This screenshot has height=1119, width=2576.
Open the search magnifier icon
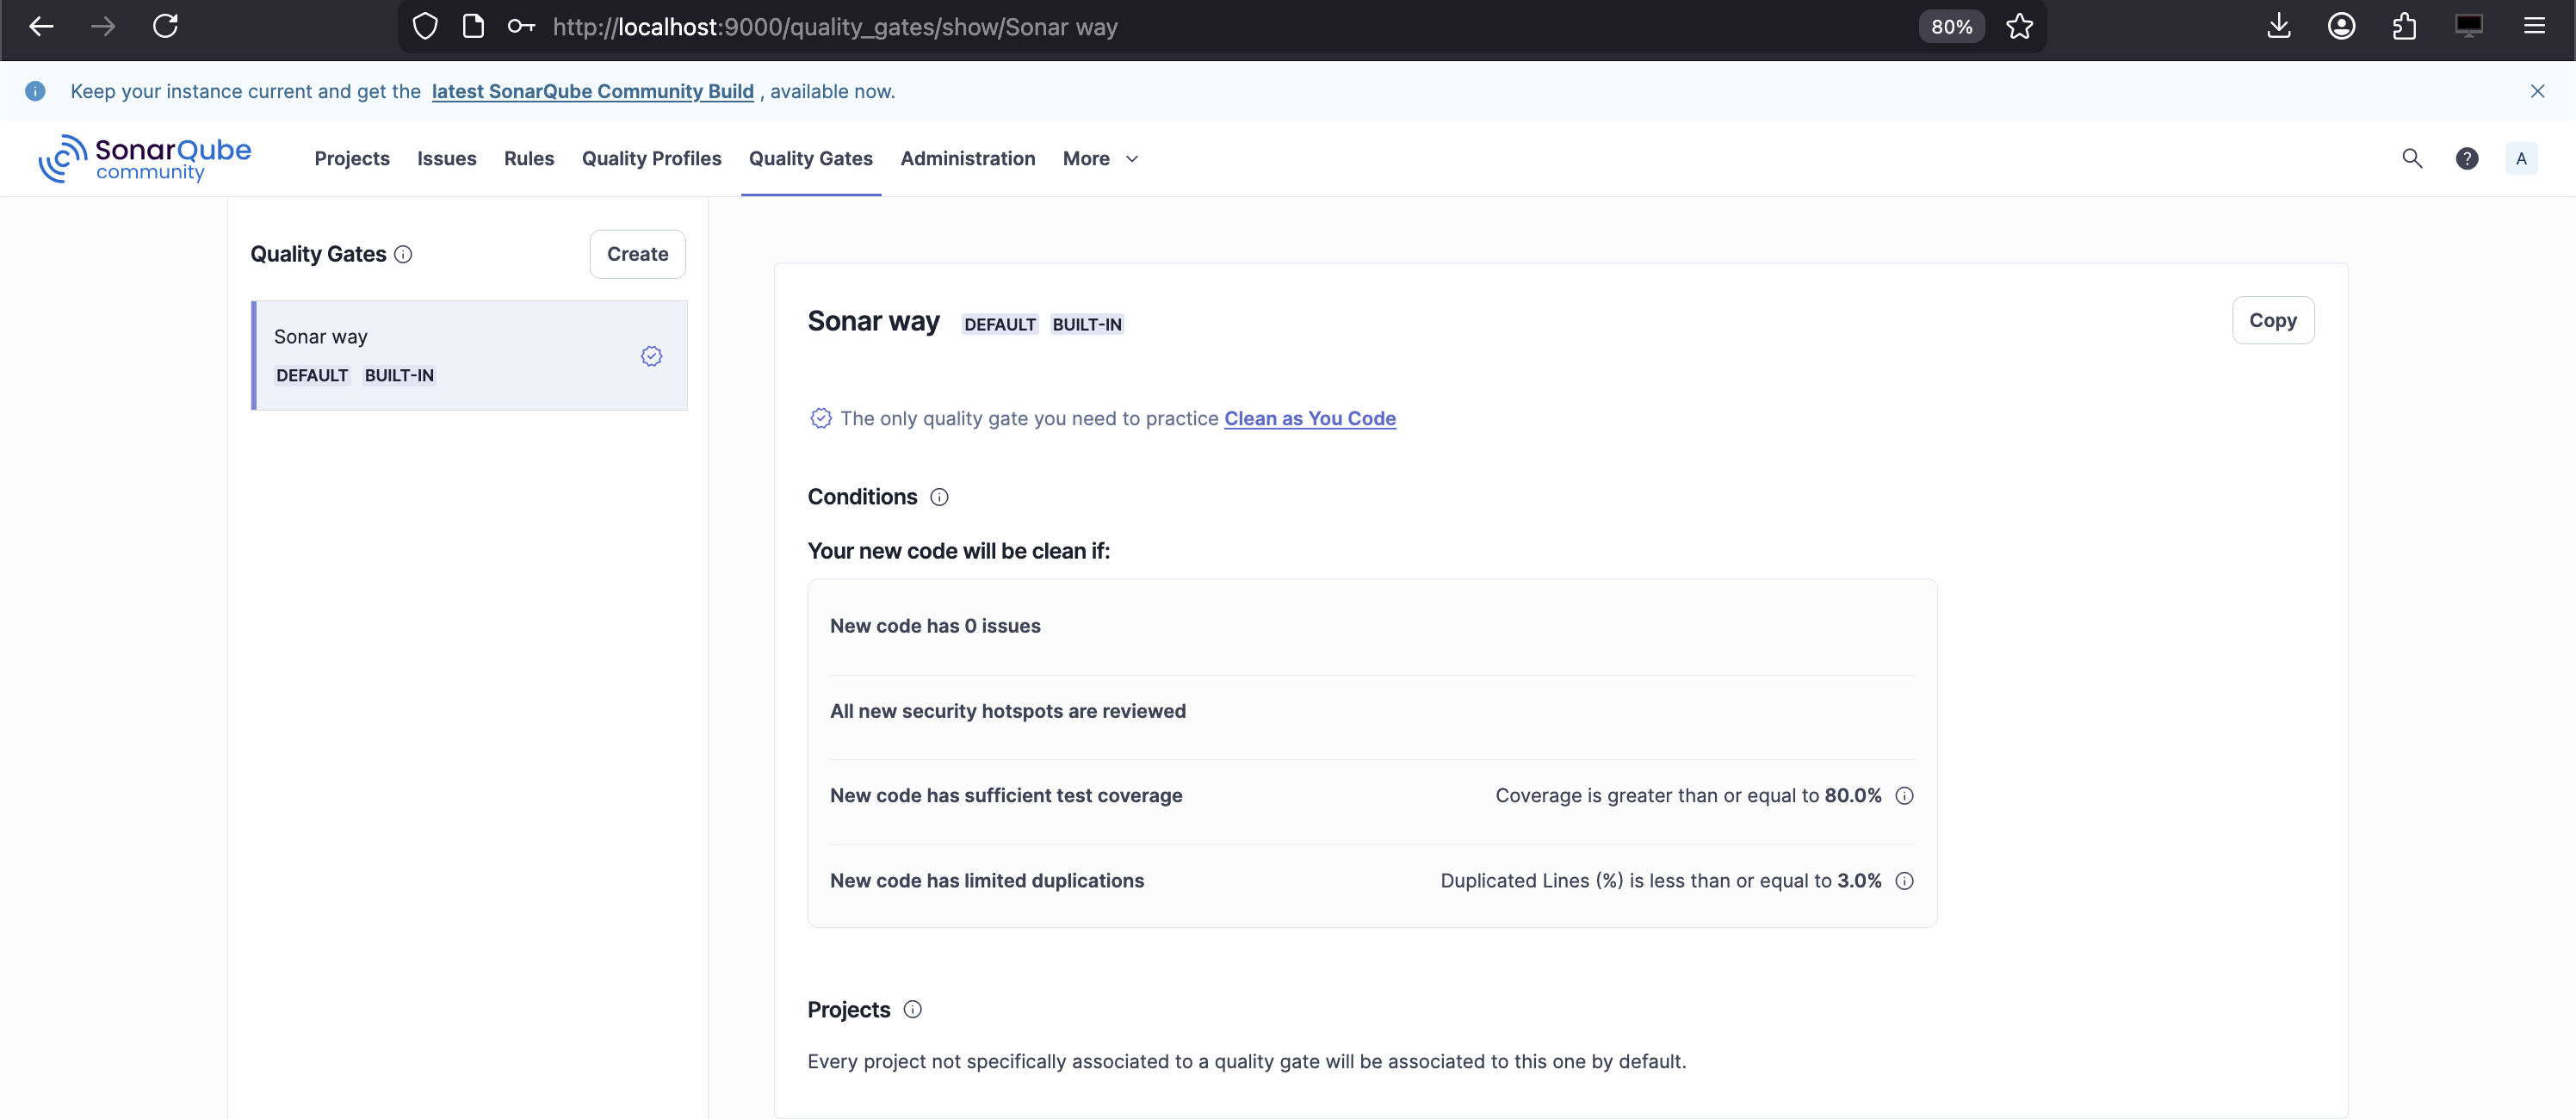(2412, 158)
